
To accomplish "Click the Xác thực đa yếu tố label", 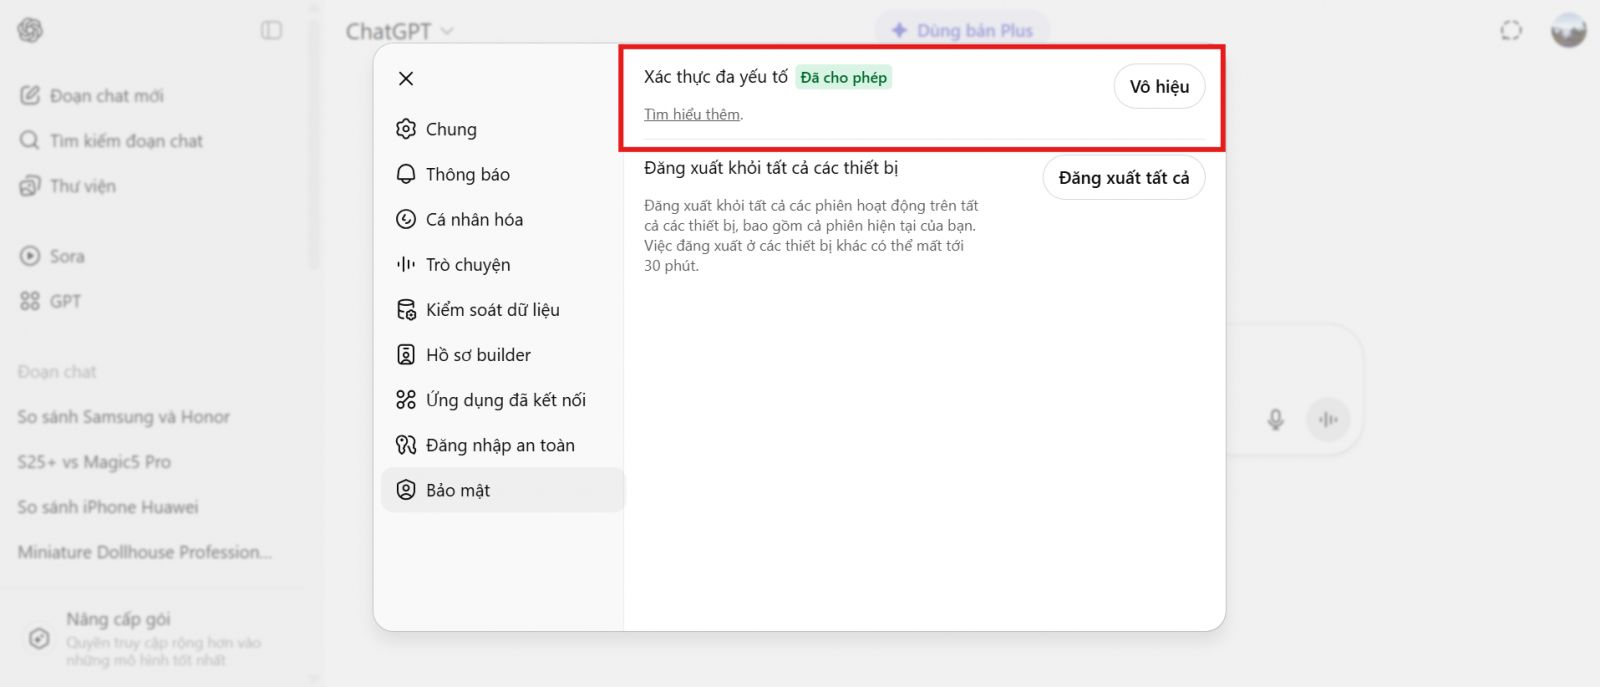I will [x=716, y=77].
